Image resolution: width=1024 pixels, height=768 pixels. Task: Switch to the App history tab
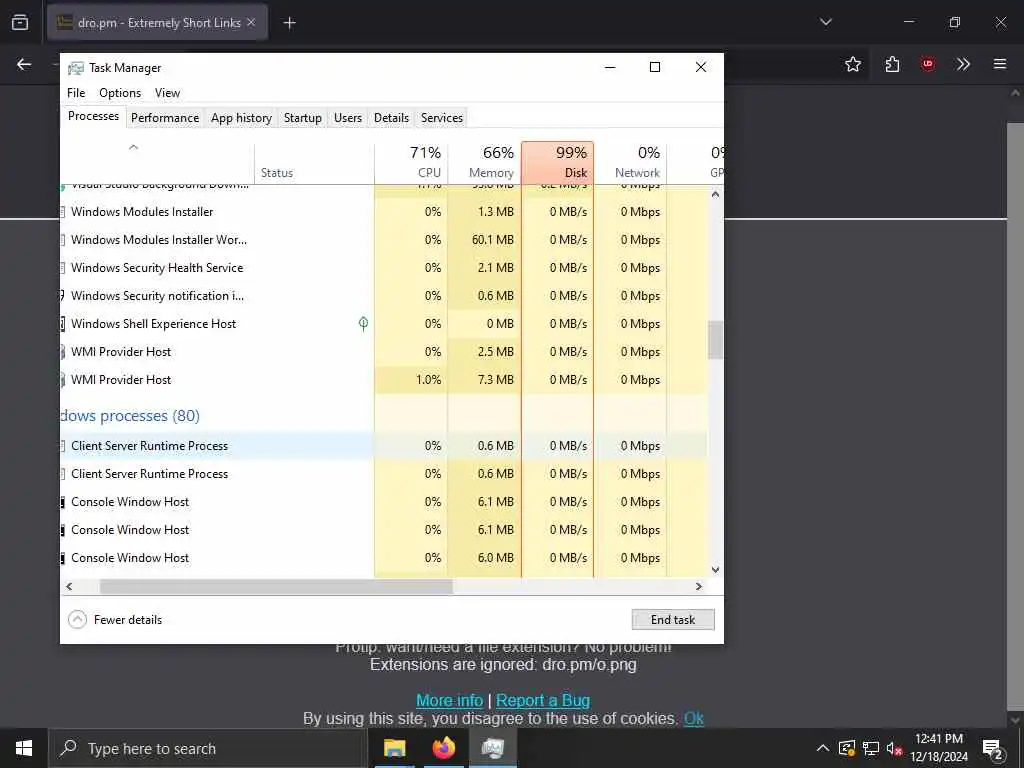pyautogui.click(x=241, y=118)
